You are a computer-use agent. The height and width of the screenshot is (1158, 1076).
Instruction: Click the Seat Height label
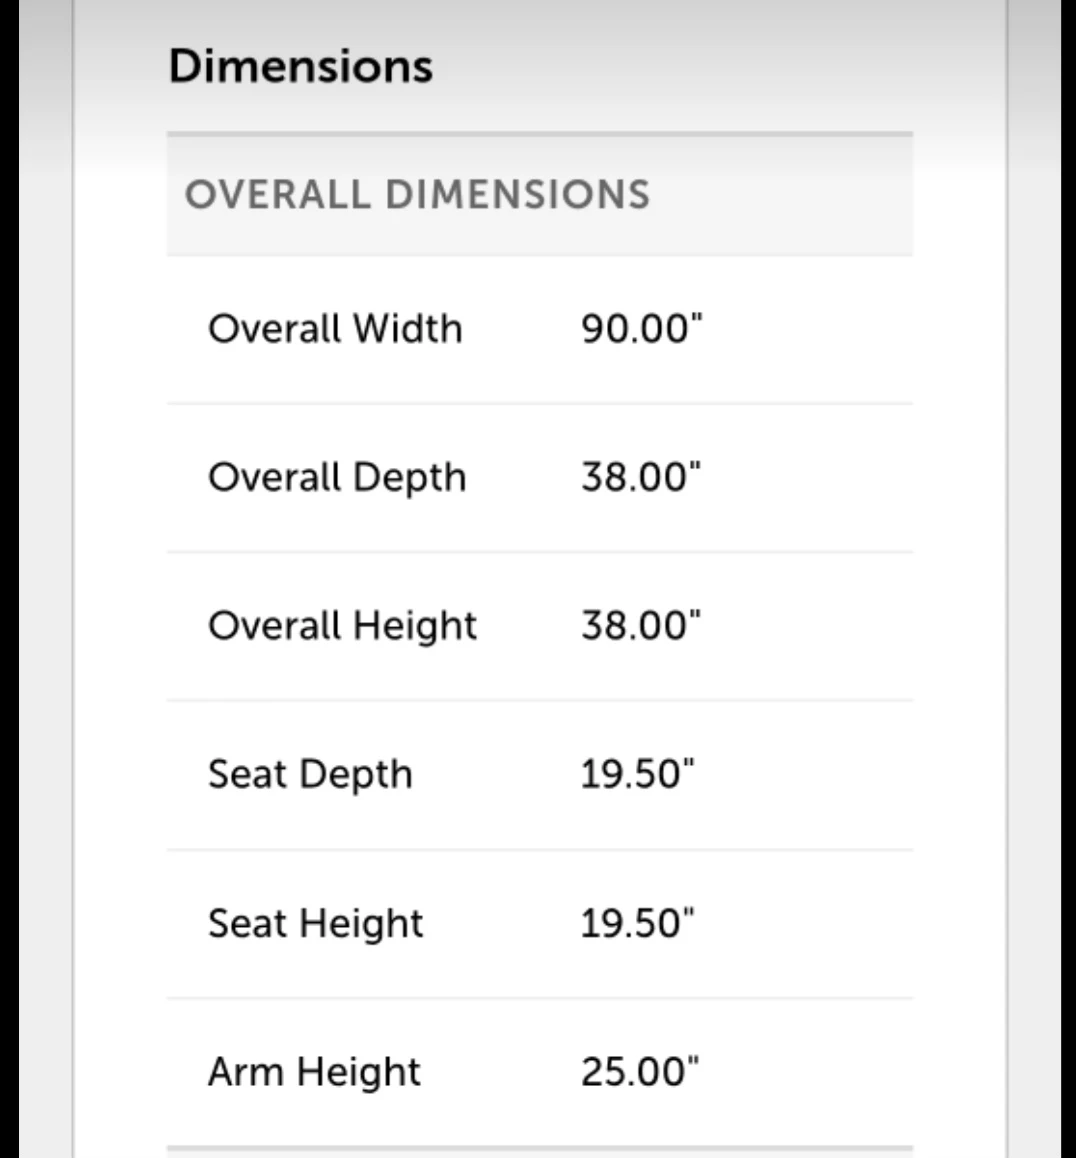pyautogui.click(x=315, y=924)
